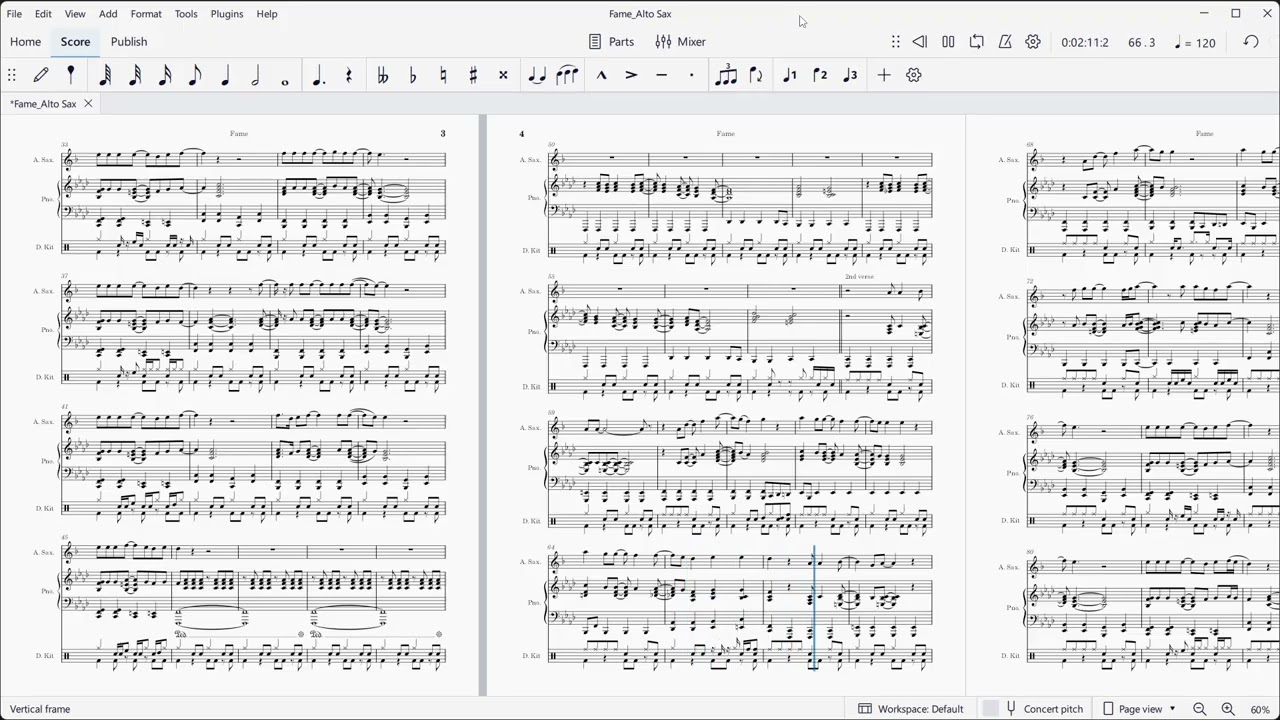Image resolution: width=1280 pixels, height=720 pixels.
Task: Apply the double flat accidental
Action: click(382, 75)
